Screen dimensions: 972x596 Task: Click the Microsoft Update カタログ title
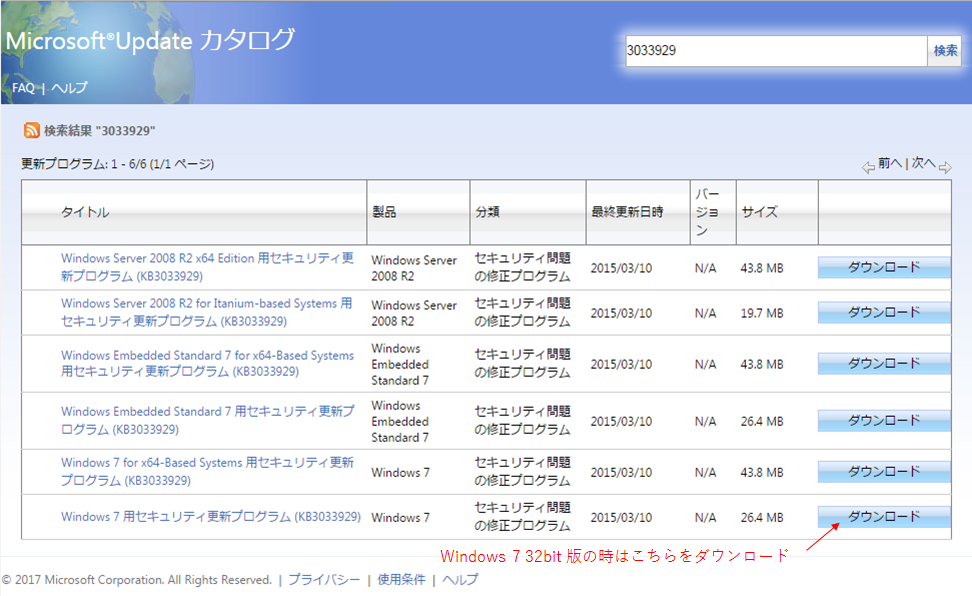[x=150, y=40]
